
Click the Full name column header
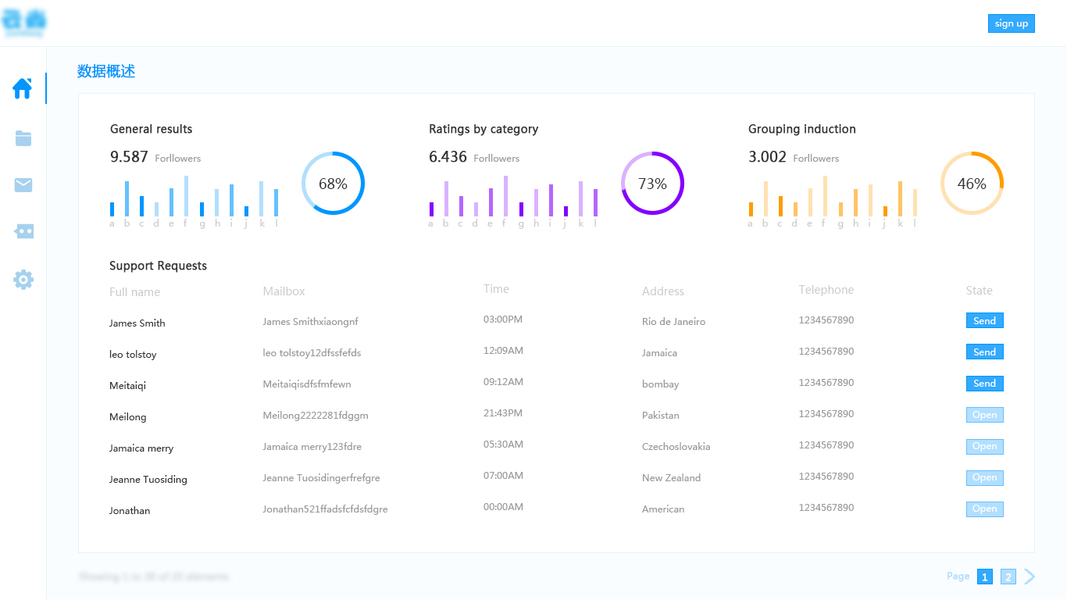[x=135, y=292]
